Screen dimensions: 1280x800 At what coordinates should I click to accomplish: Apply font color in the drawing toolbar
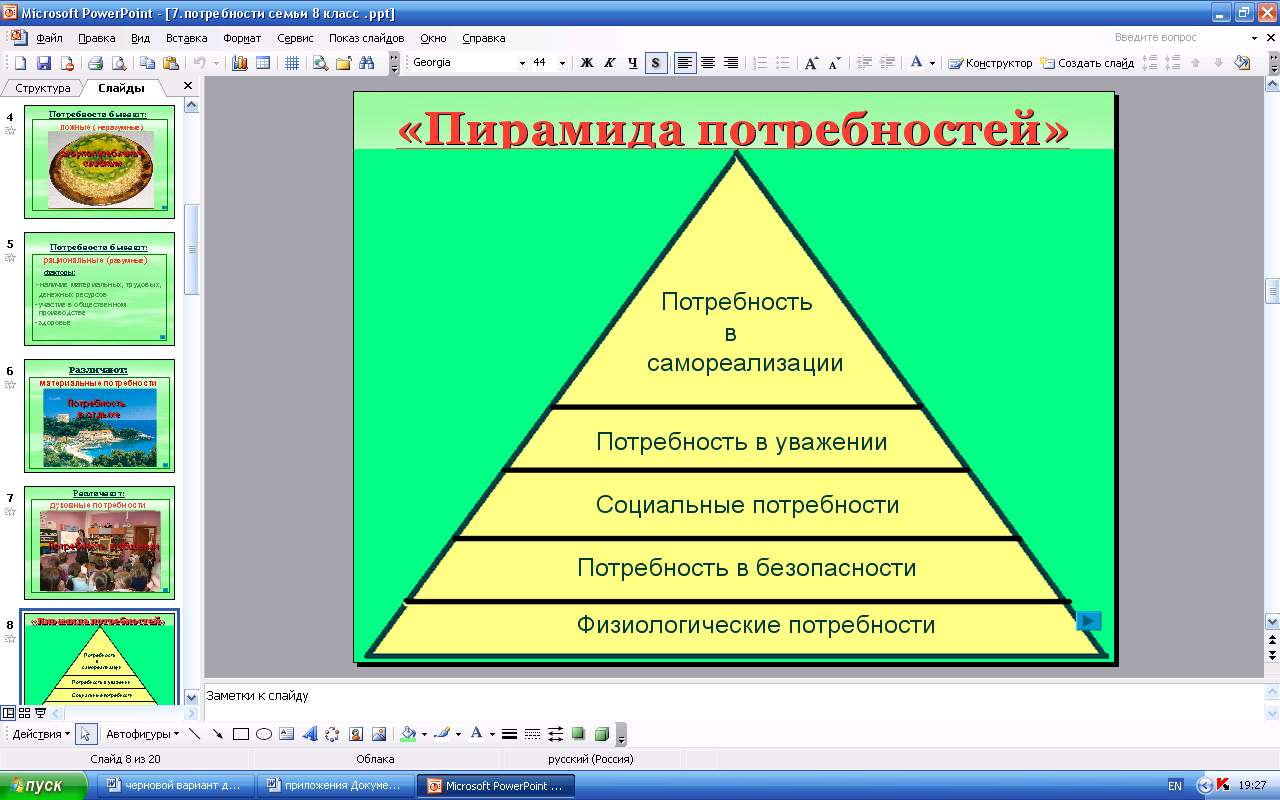(476, 734)
